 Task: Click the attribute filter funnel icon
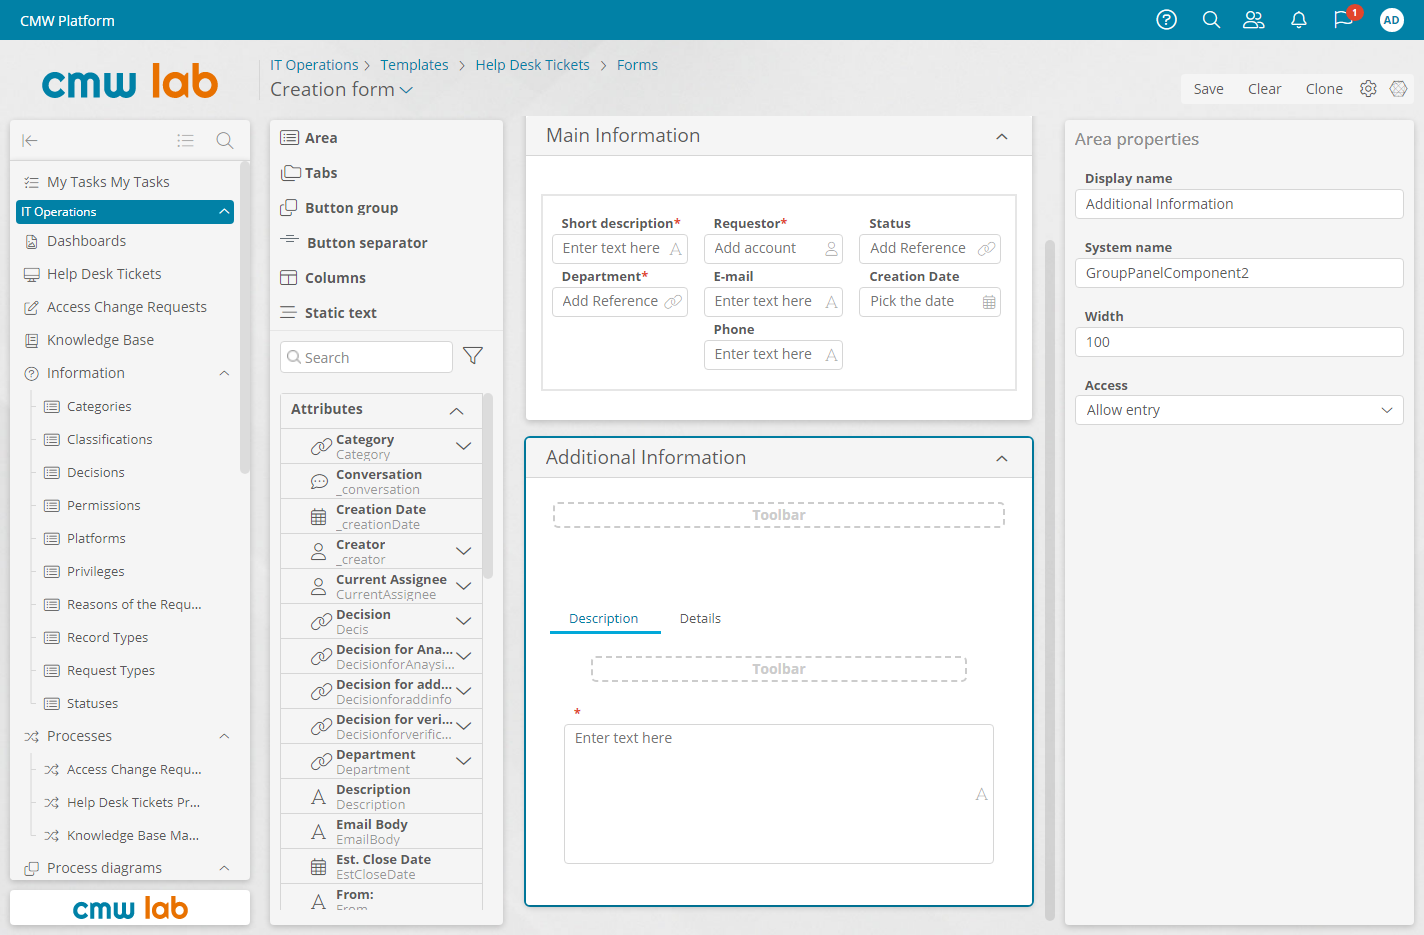coord(473,356)
